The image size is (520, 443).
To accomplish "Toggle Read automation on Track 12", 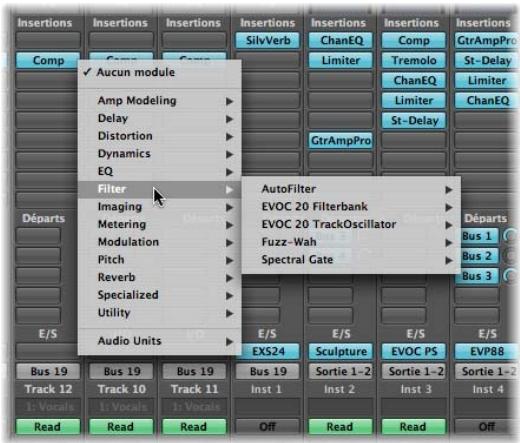I will point(48,427).
